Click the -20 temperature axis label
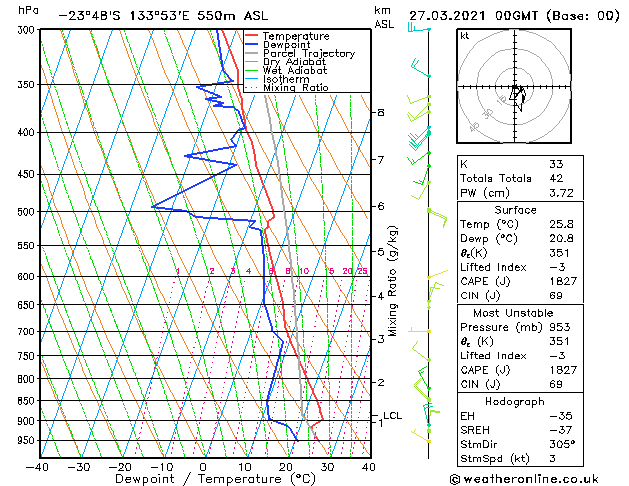629x486 pixels. [x=120, y=467]
